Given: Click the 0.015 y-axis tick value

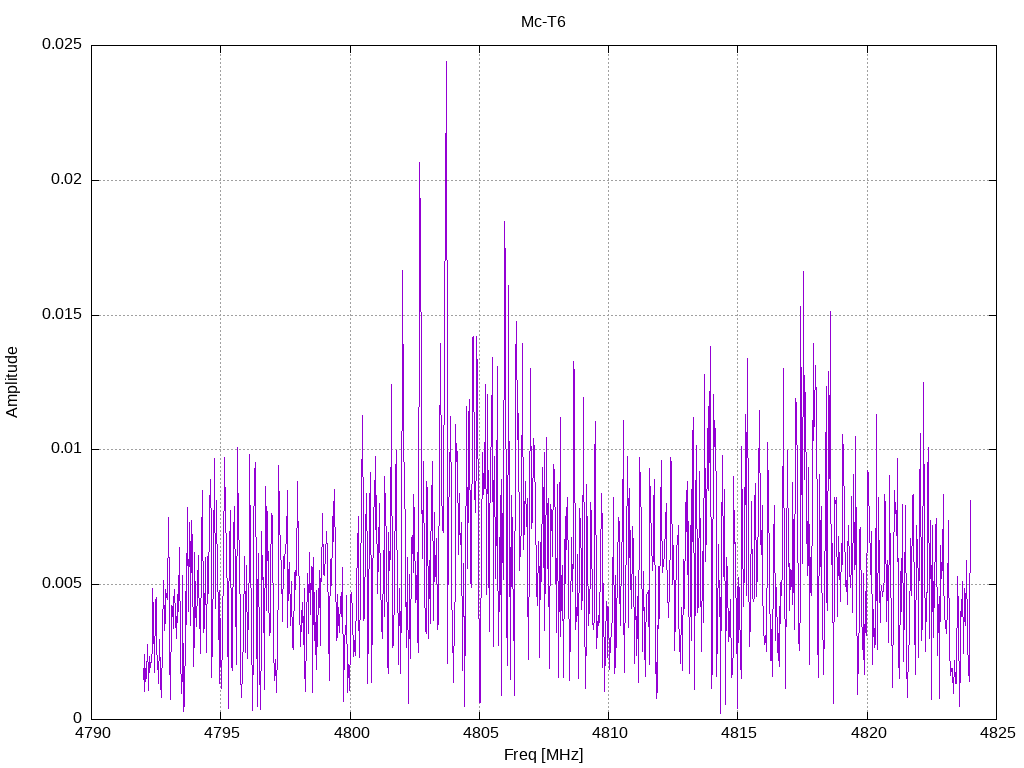Looking at the screenshot, I should 62,314.
